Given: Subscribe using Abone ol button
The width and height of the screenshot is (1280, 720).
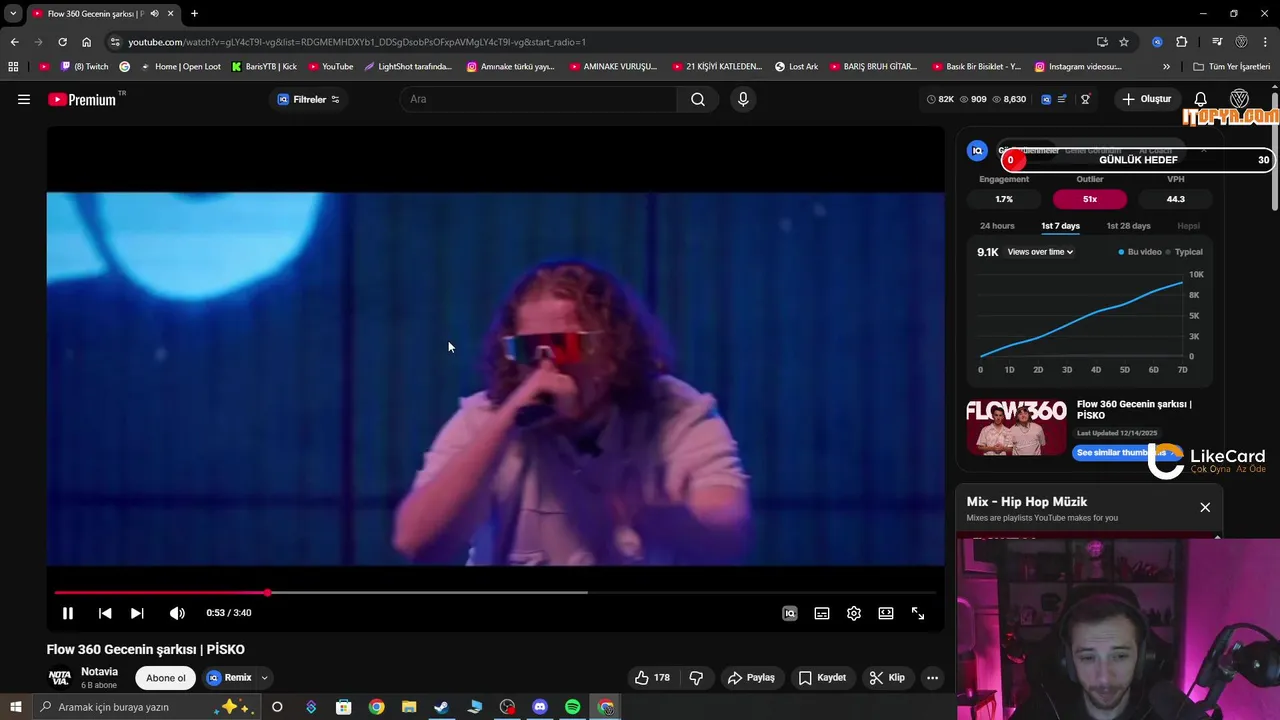Looking at the screenshot, I should 166,677.
